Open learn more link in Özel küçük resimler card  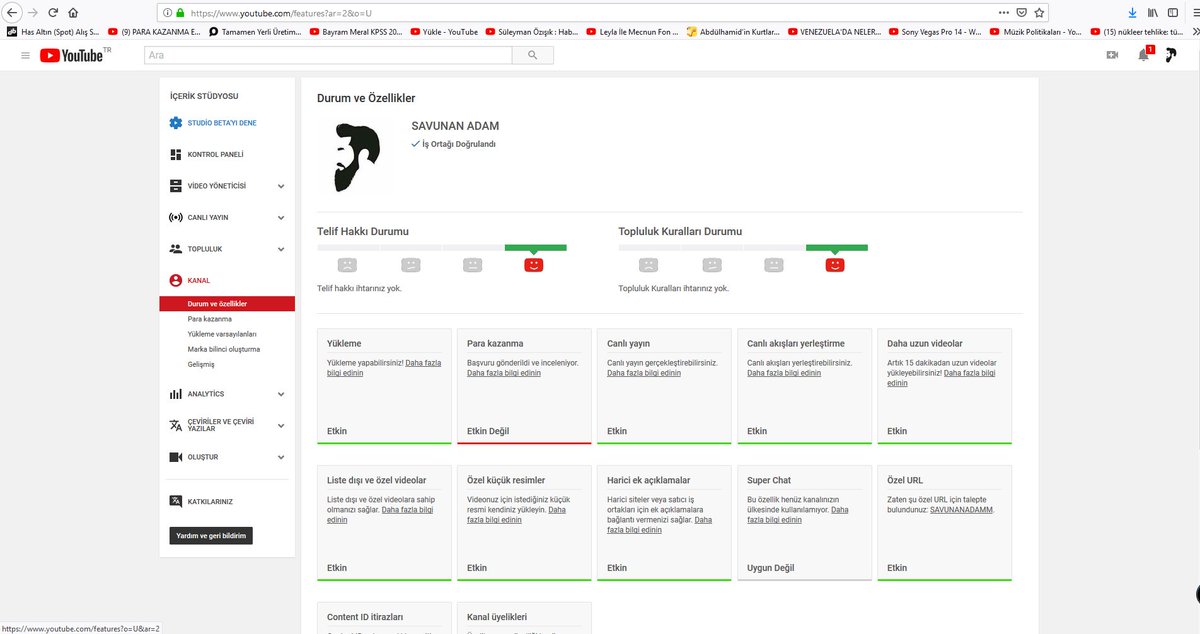pyautogui.click(x=516, y=515)
